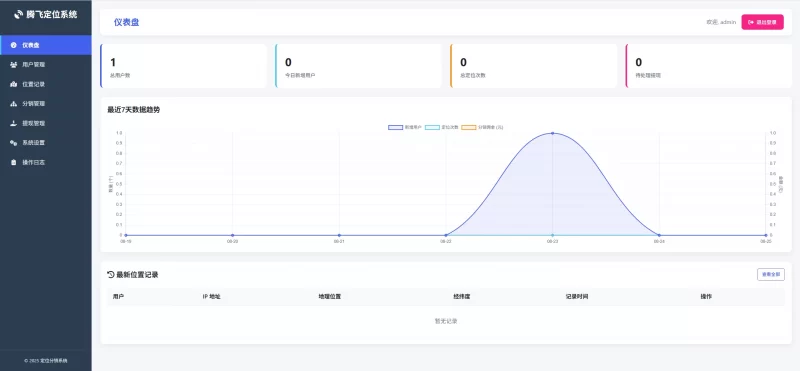This screenshot has width=800, height=371.
Task: Click the 用户 column header
Action: pyautogui.click(x=118, y=296)
